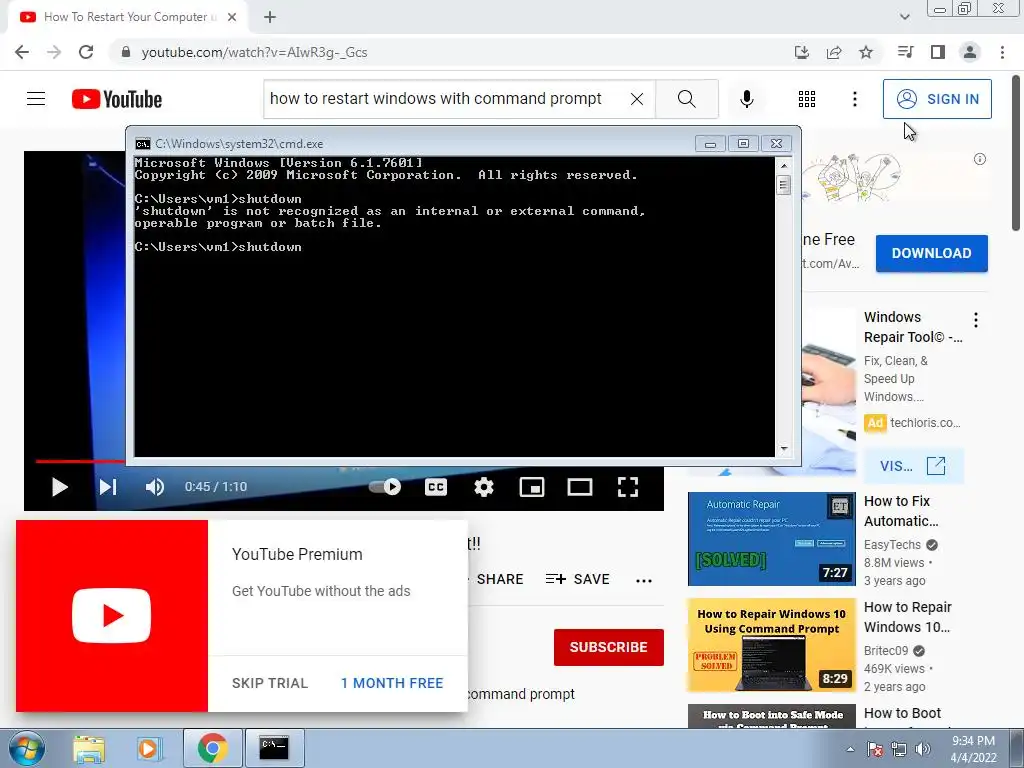1024x768 pixels.
Task: Switch to Command Prompt in taskbar
Action: coord(274,748)
